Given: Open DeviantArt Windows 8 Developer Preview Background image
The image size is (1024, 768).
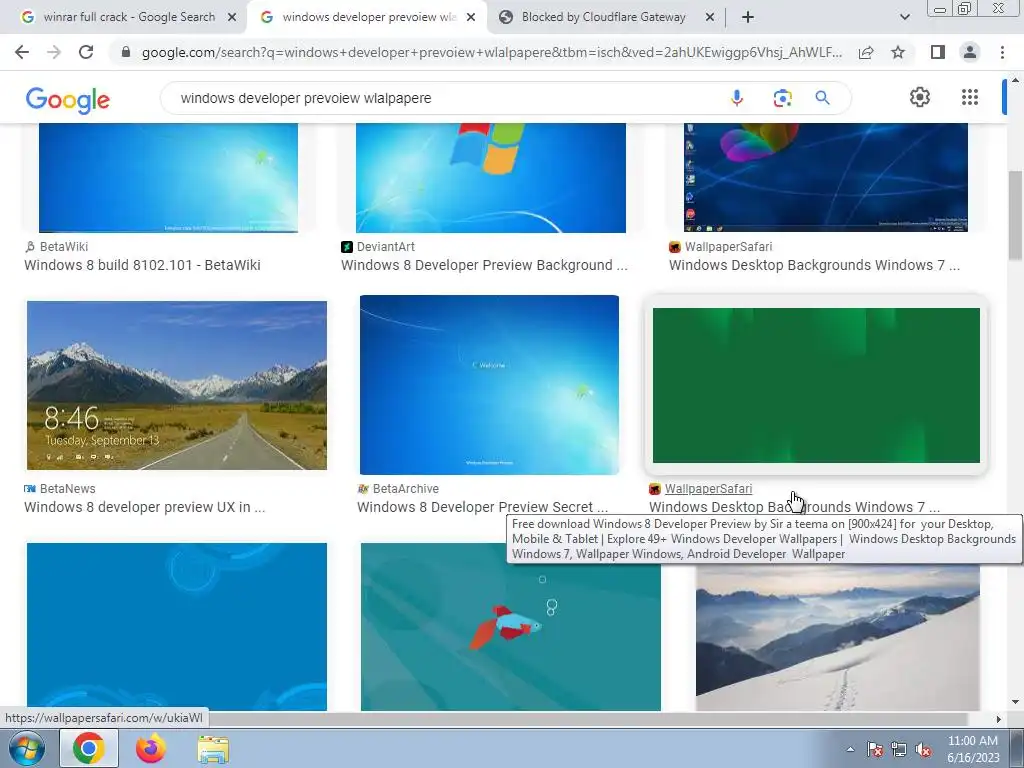Looking at the screenshot, I should (x=490, y=178).
